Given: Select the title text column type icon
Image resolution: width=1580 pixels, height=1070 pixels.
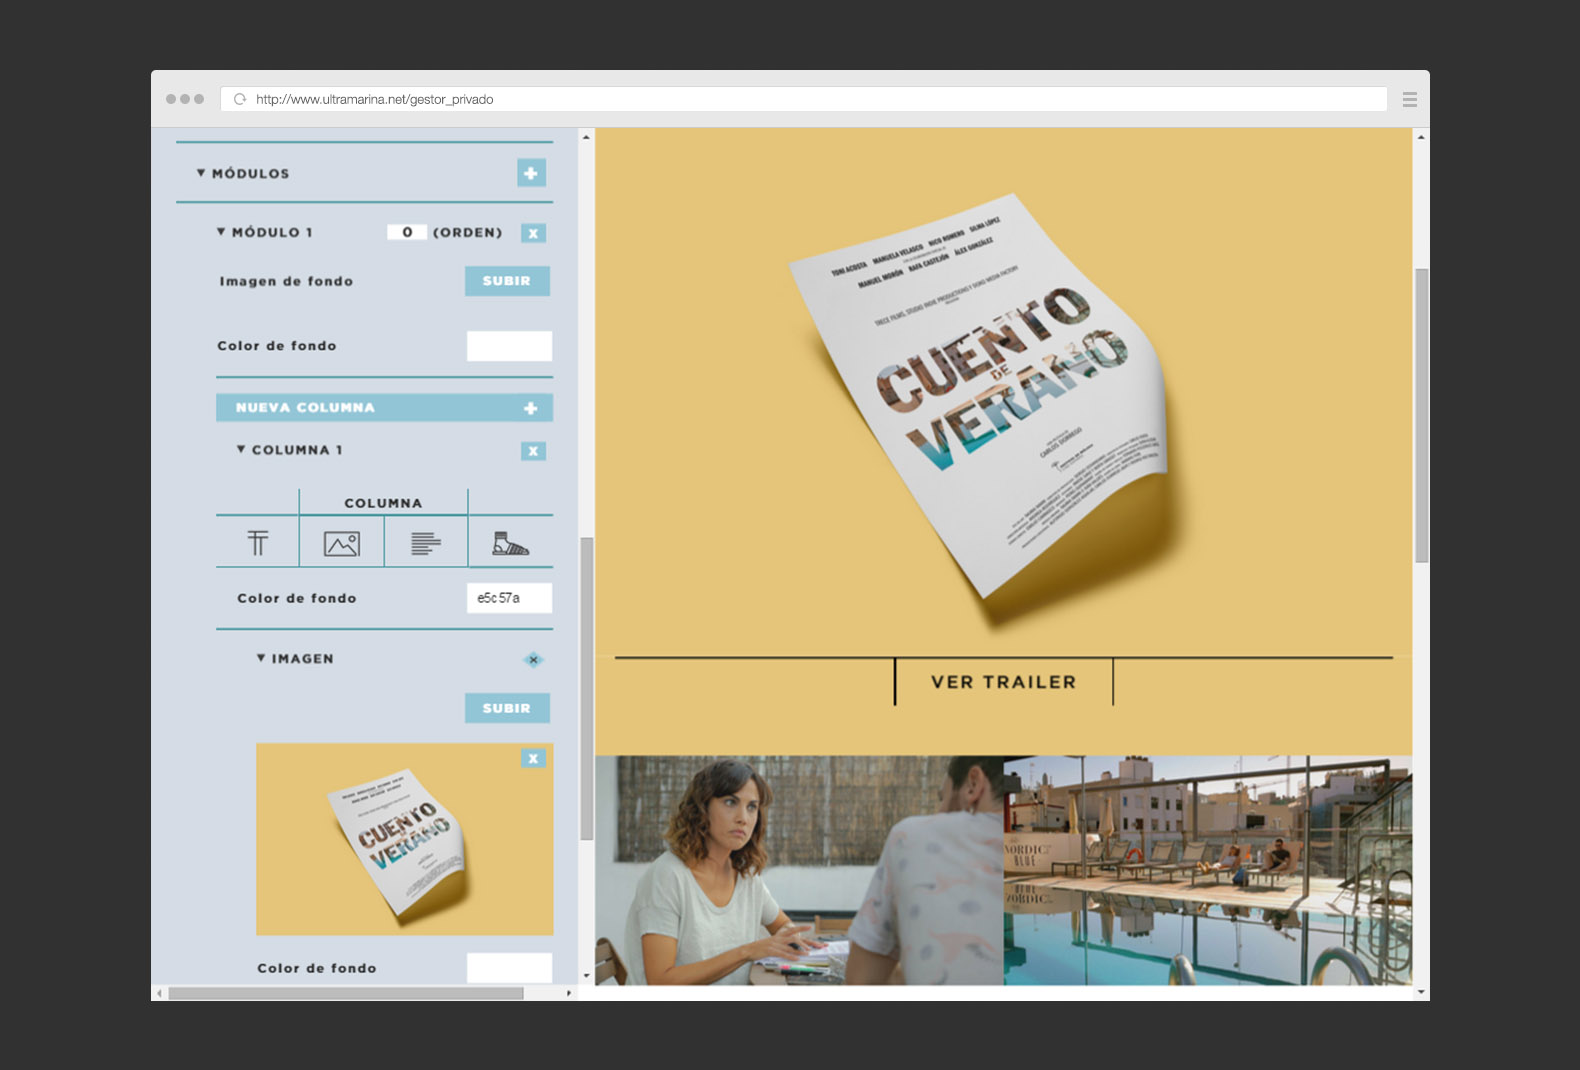Looking at the screenshot, I should click(258, 542).
